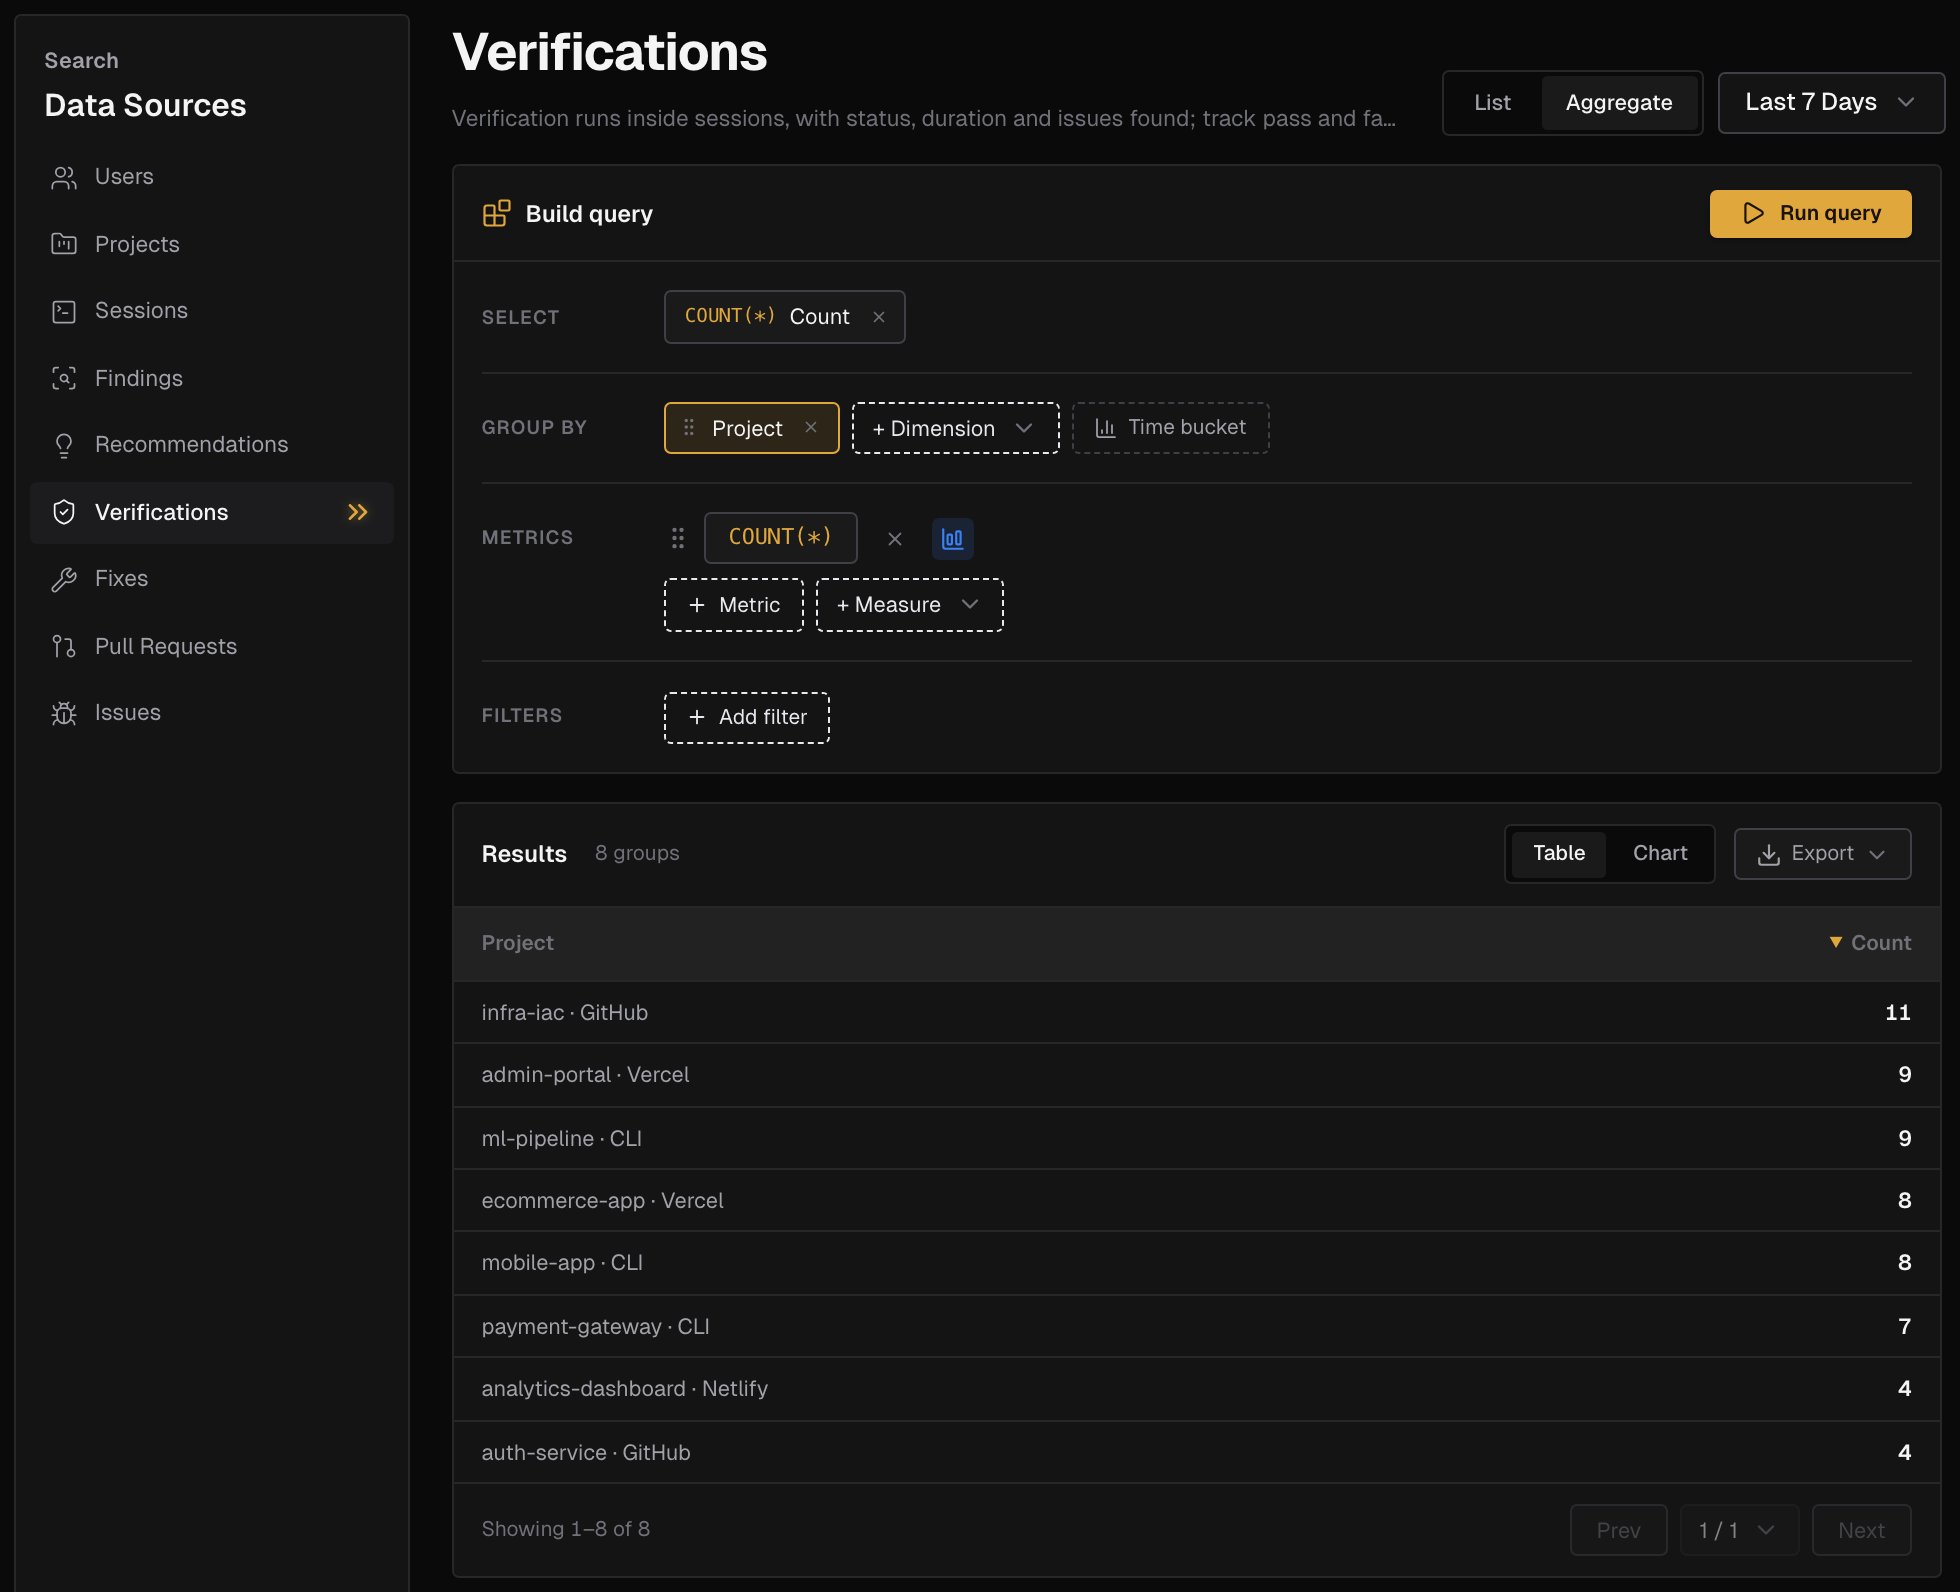The width and height of the screenshot is (1960, 1592).
Task: Click the Pull Requests branch icon
Action: (x=64, y=646)
